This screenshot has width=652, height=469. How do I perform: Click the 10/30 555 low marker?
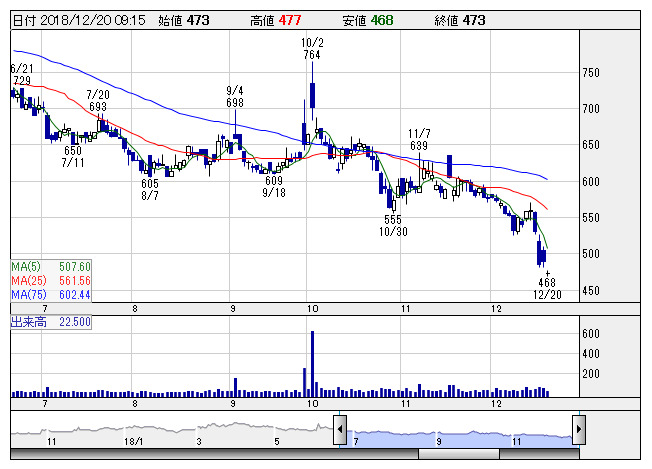coord(391,225)
